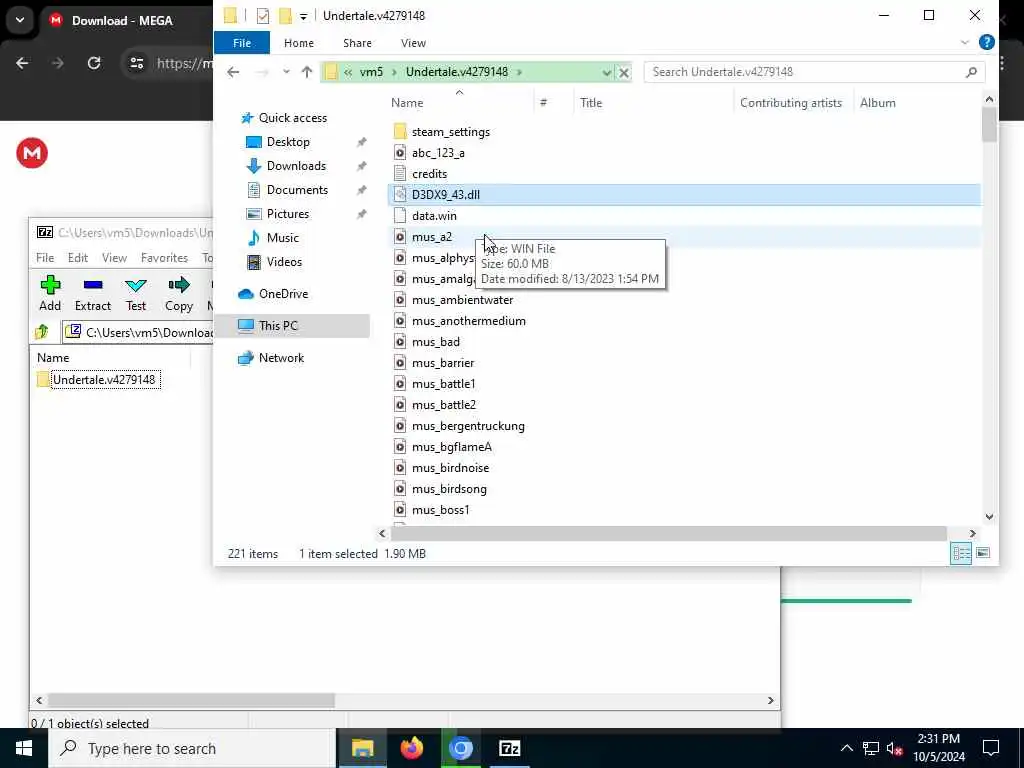Sort by the Title column header
This screenshot has height=768, width=1024.
[591, 103]
